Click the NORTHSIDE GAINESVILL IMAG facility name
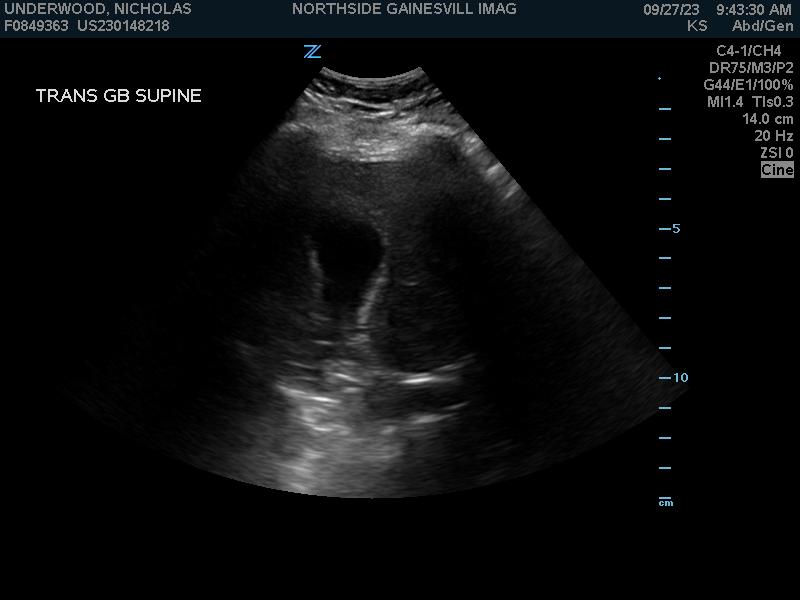800x600 pixels. click(x=404, y=9)
